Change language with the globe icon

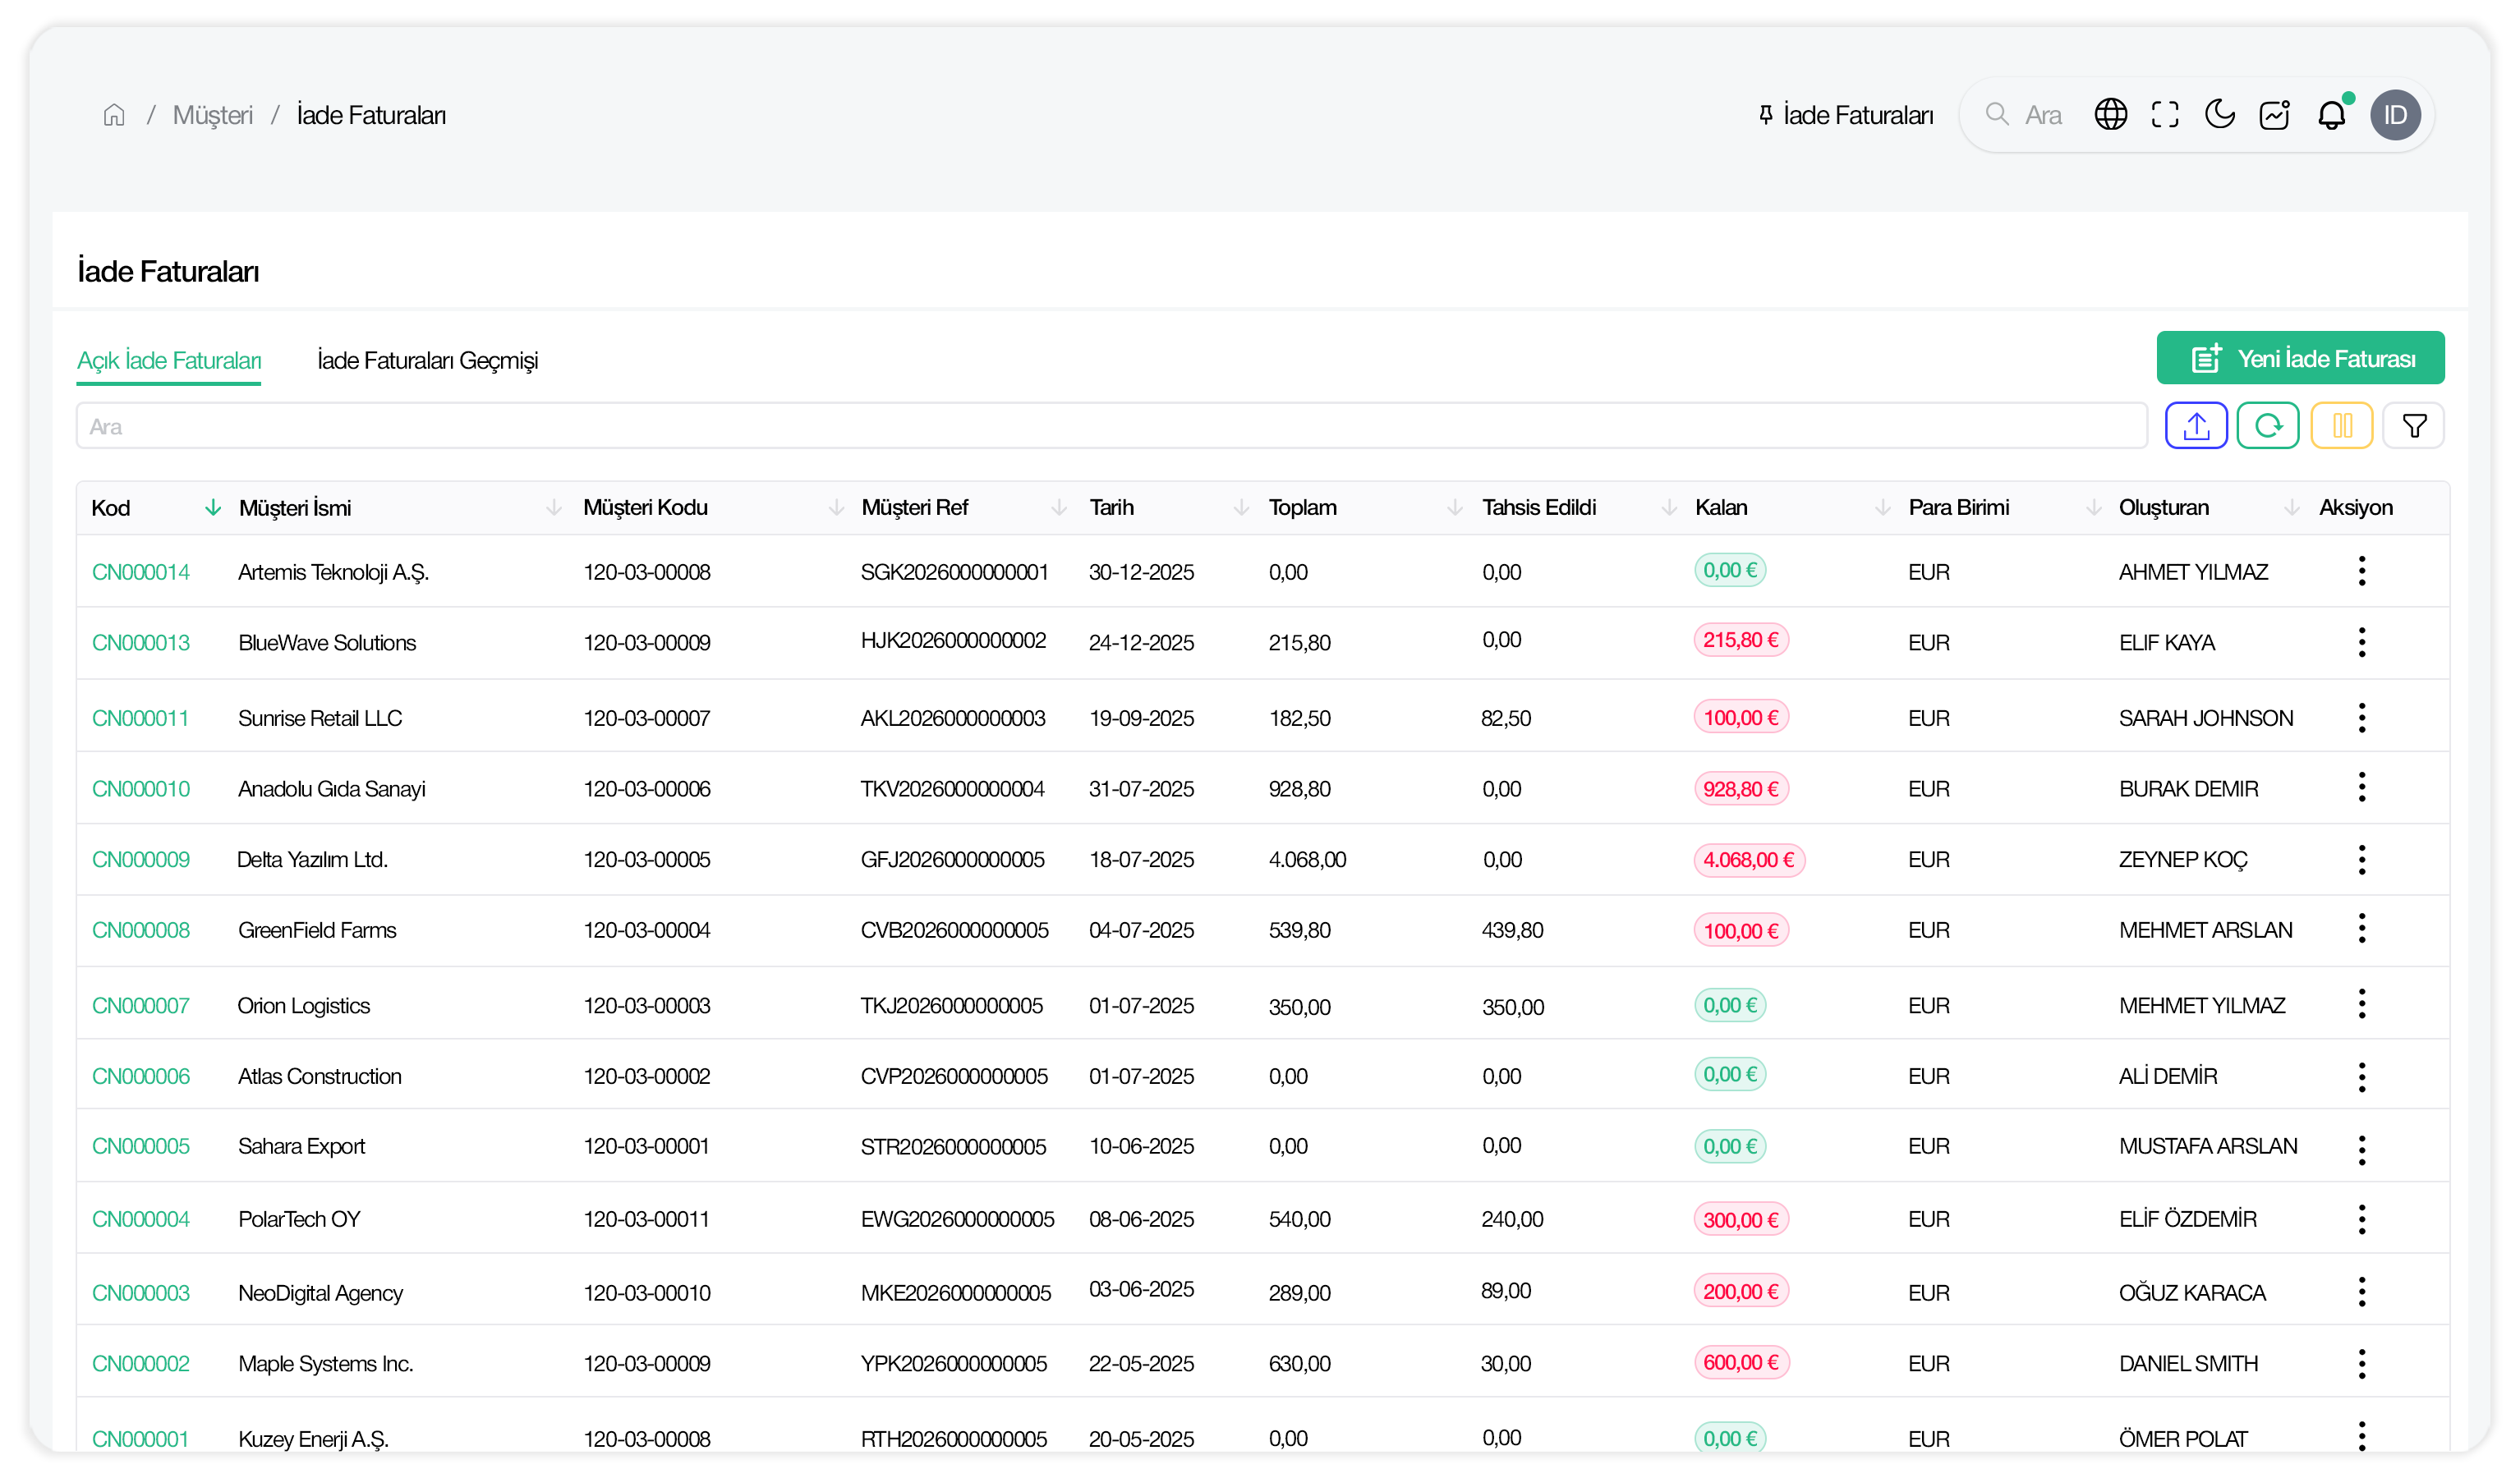click(2111, 114)
